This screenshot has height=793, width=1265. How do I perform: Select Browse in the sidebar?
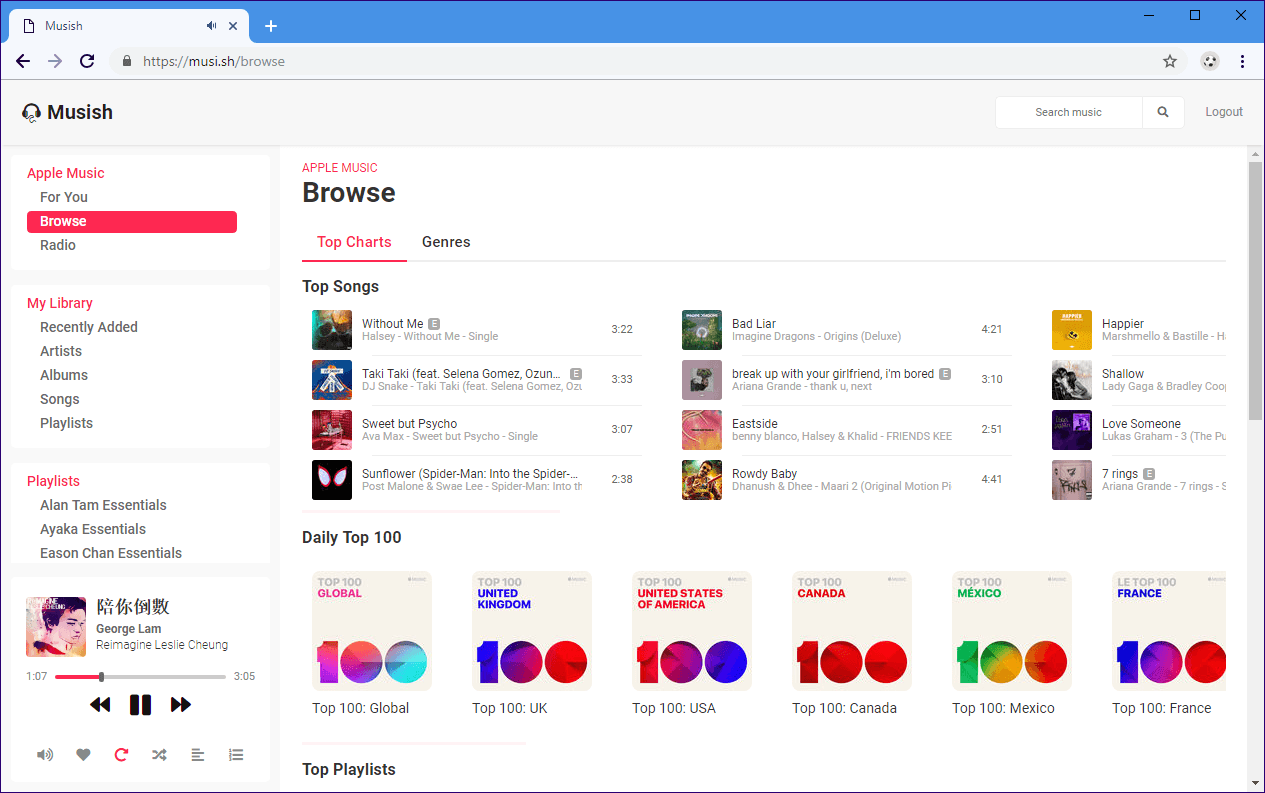[x=132, y=221]
